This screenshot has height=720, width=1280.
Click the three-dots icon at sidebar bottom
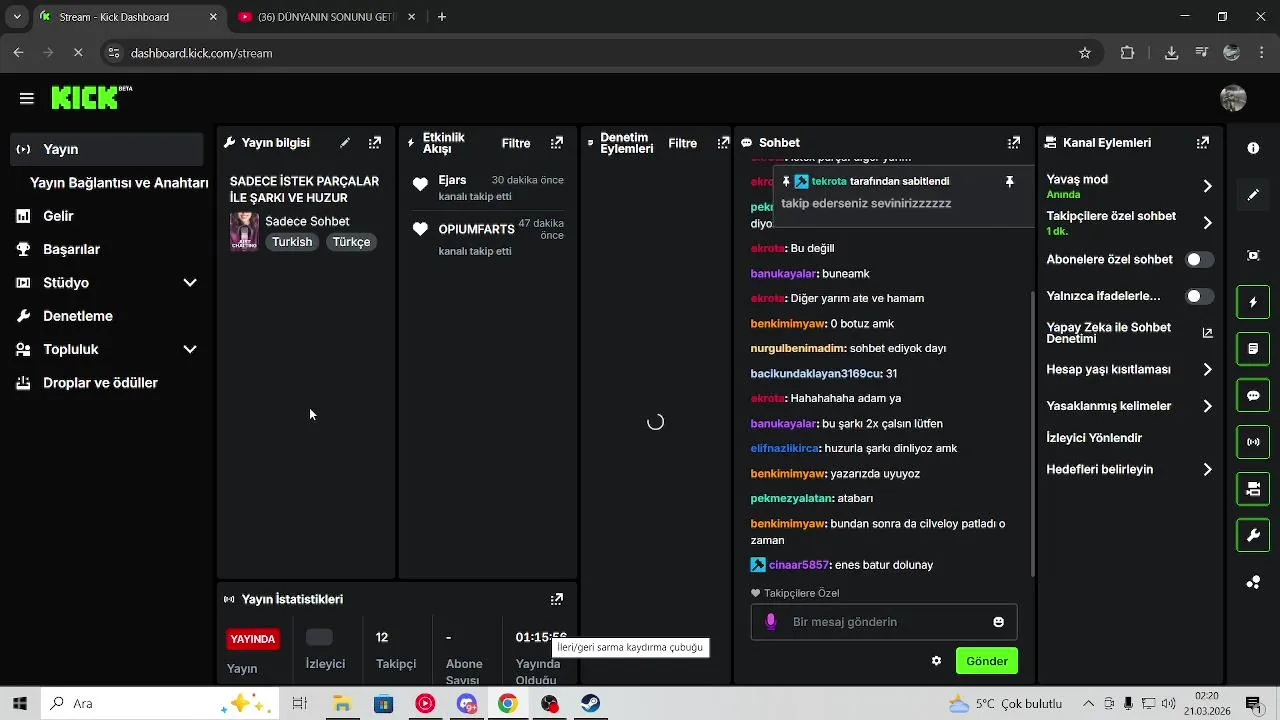1253,583
